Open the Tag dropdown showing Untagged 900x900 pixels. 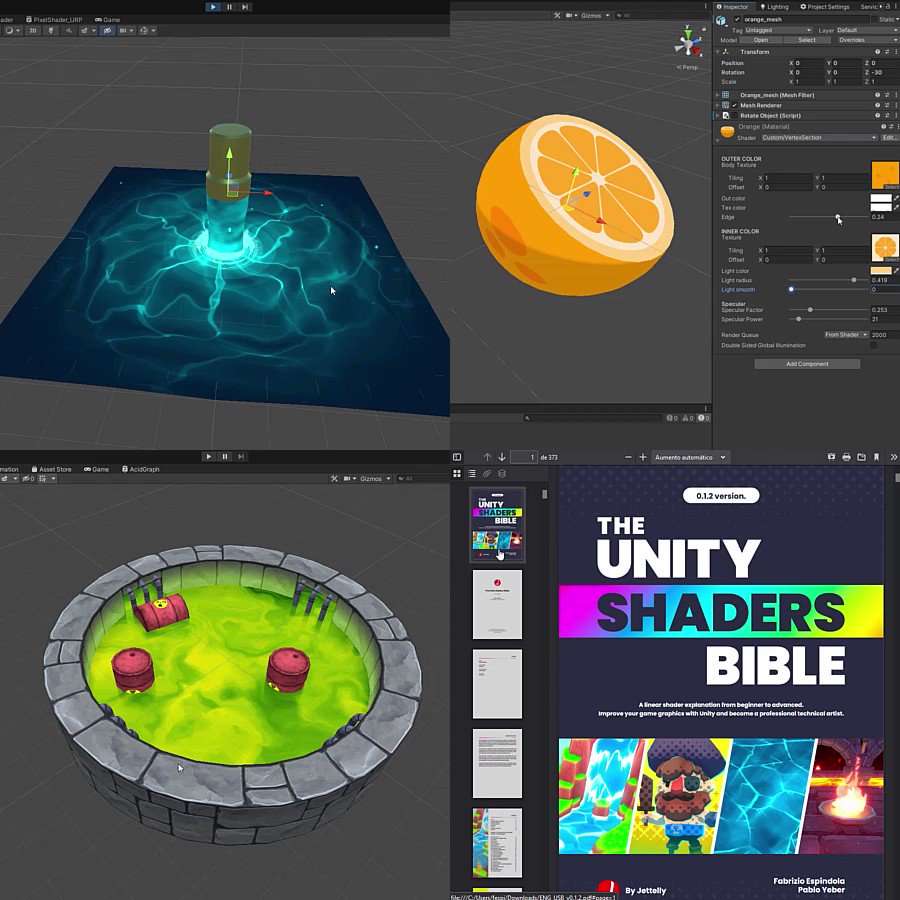point(777,30)
